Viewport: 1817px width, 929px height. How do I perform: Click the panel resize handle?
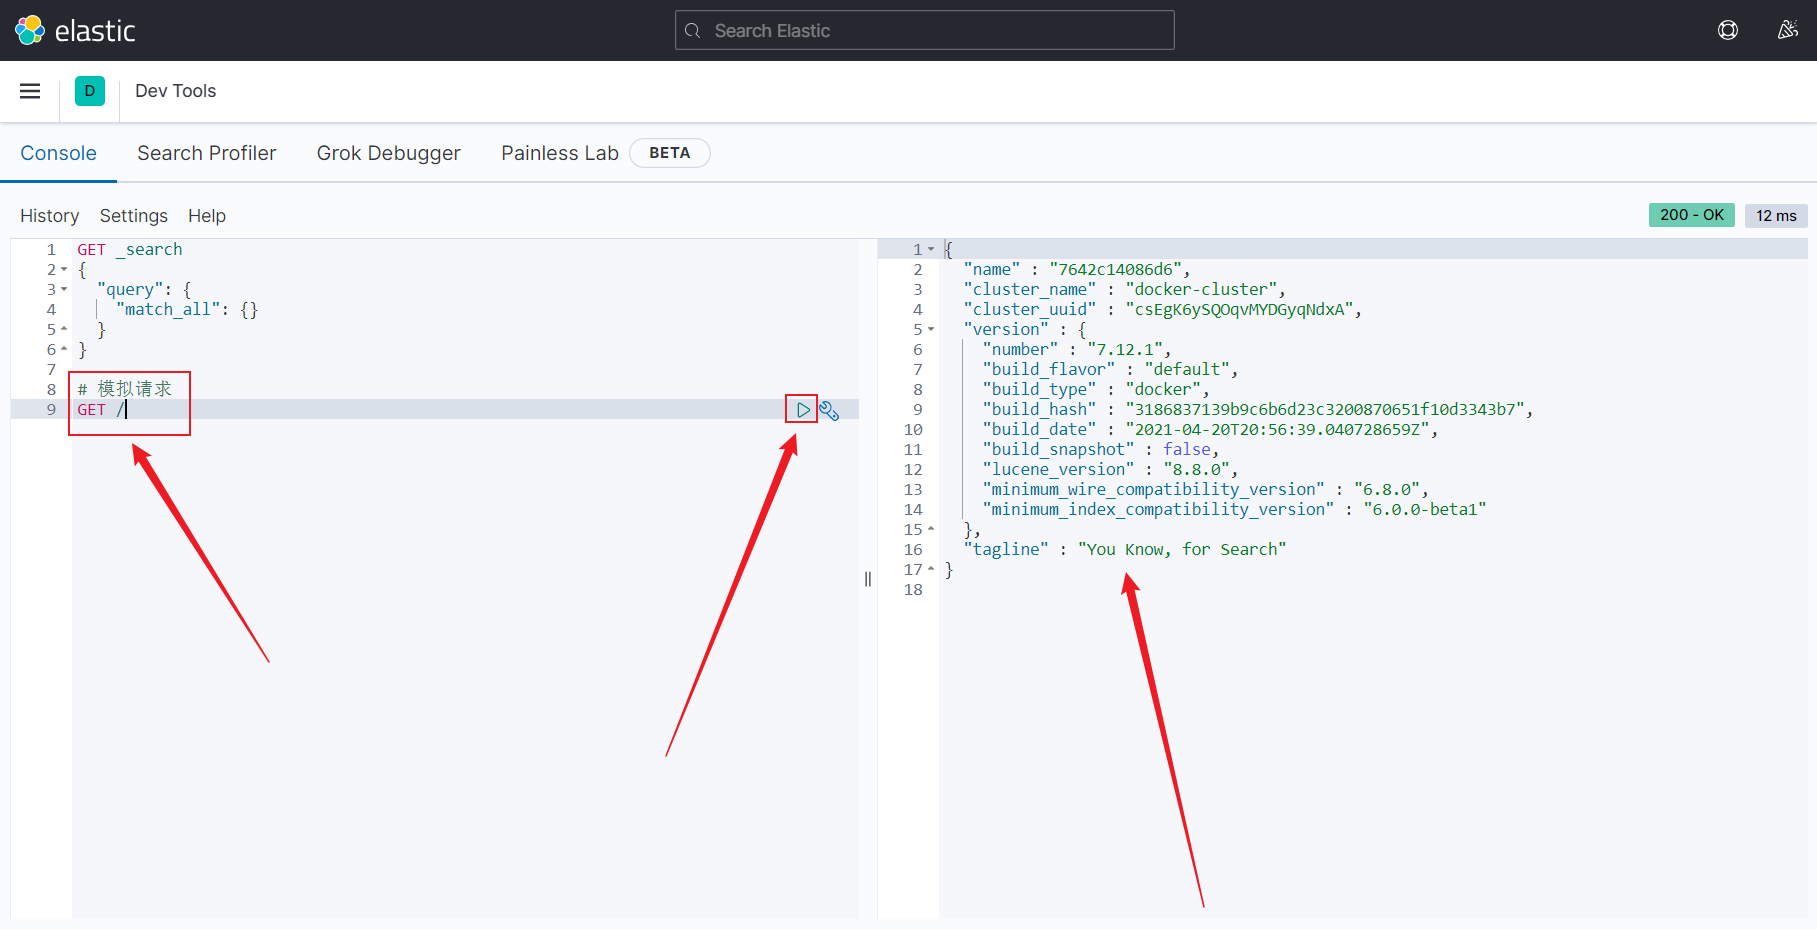click(x=868, y=579)
